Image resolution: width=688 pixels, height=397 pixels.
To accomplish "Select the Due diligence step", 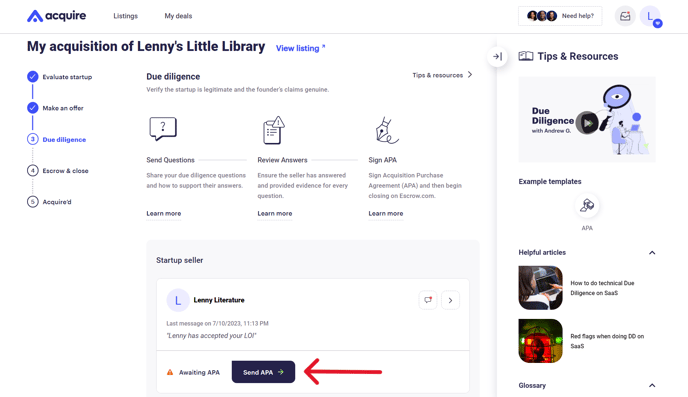I will tap(57, 139).
